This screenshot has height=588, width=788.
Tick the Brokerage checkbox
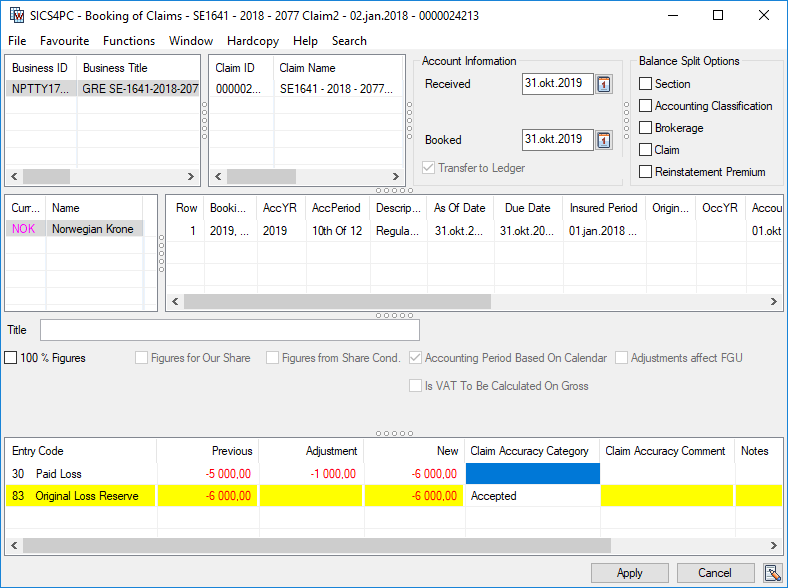pos(646,128)
